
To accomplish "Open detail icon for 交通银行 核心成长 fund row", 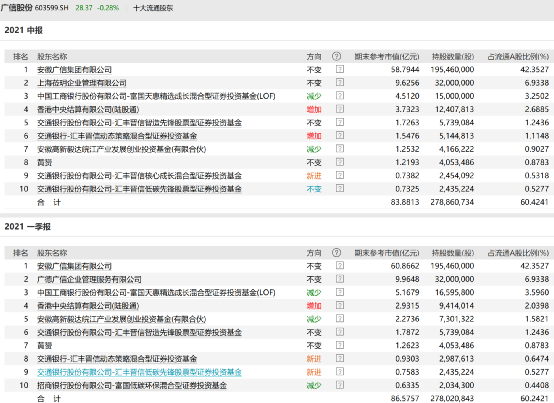I will [x=340, y=176].
